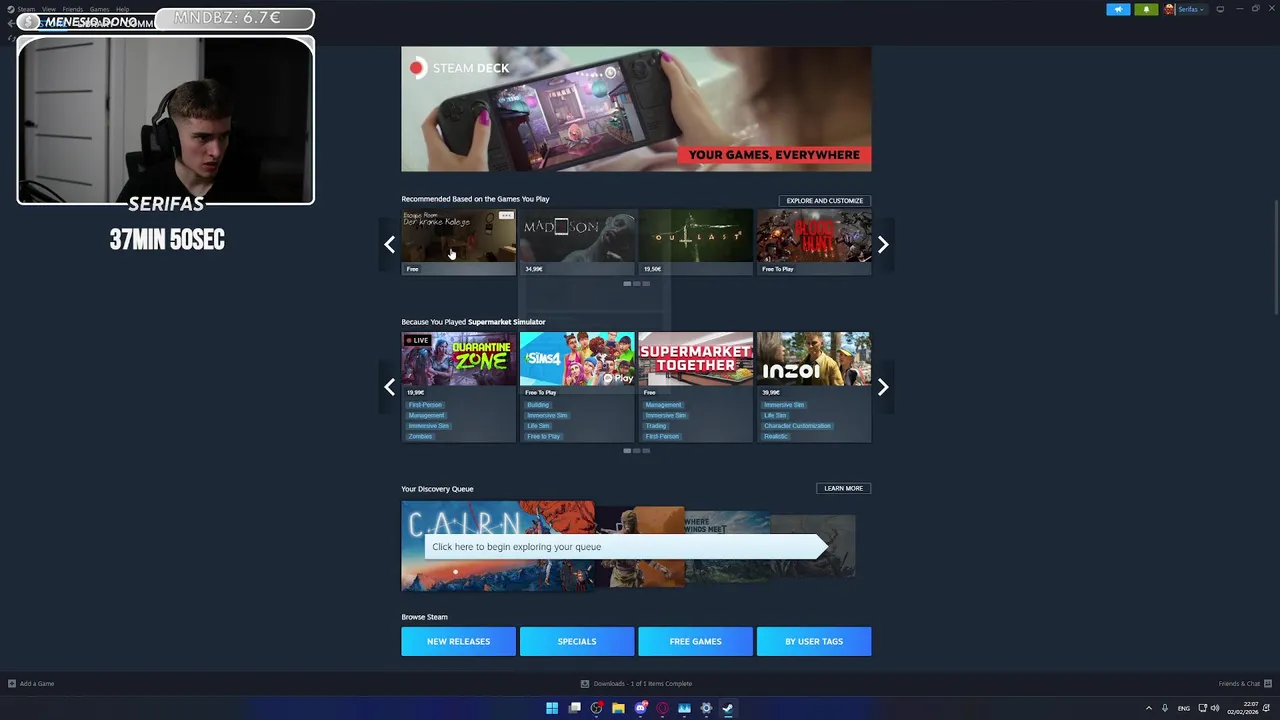1280x720 pixels.
Task: Click the Explore and Customize button
Action: (824, 200)
